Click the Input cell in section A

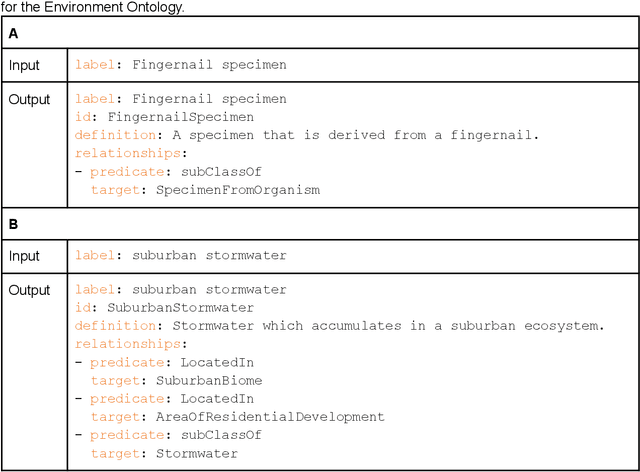point(25,65)
